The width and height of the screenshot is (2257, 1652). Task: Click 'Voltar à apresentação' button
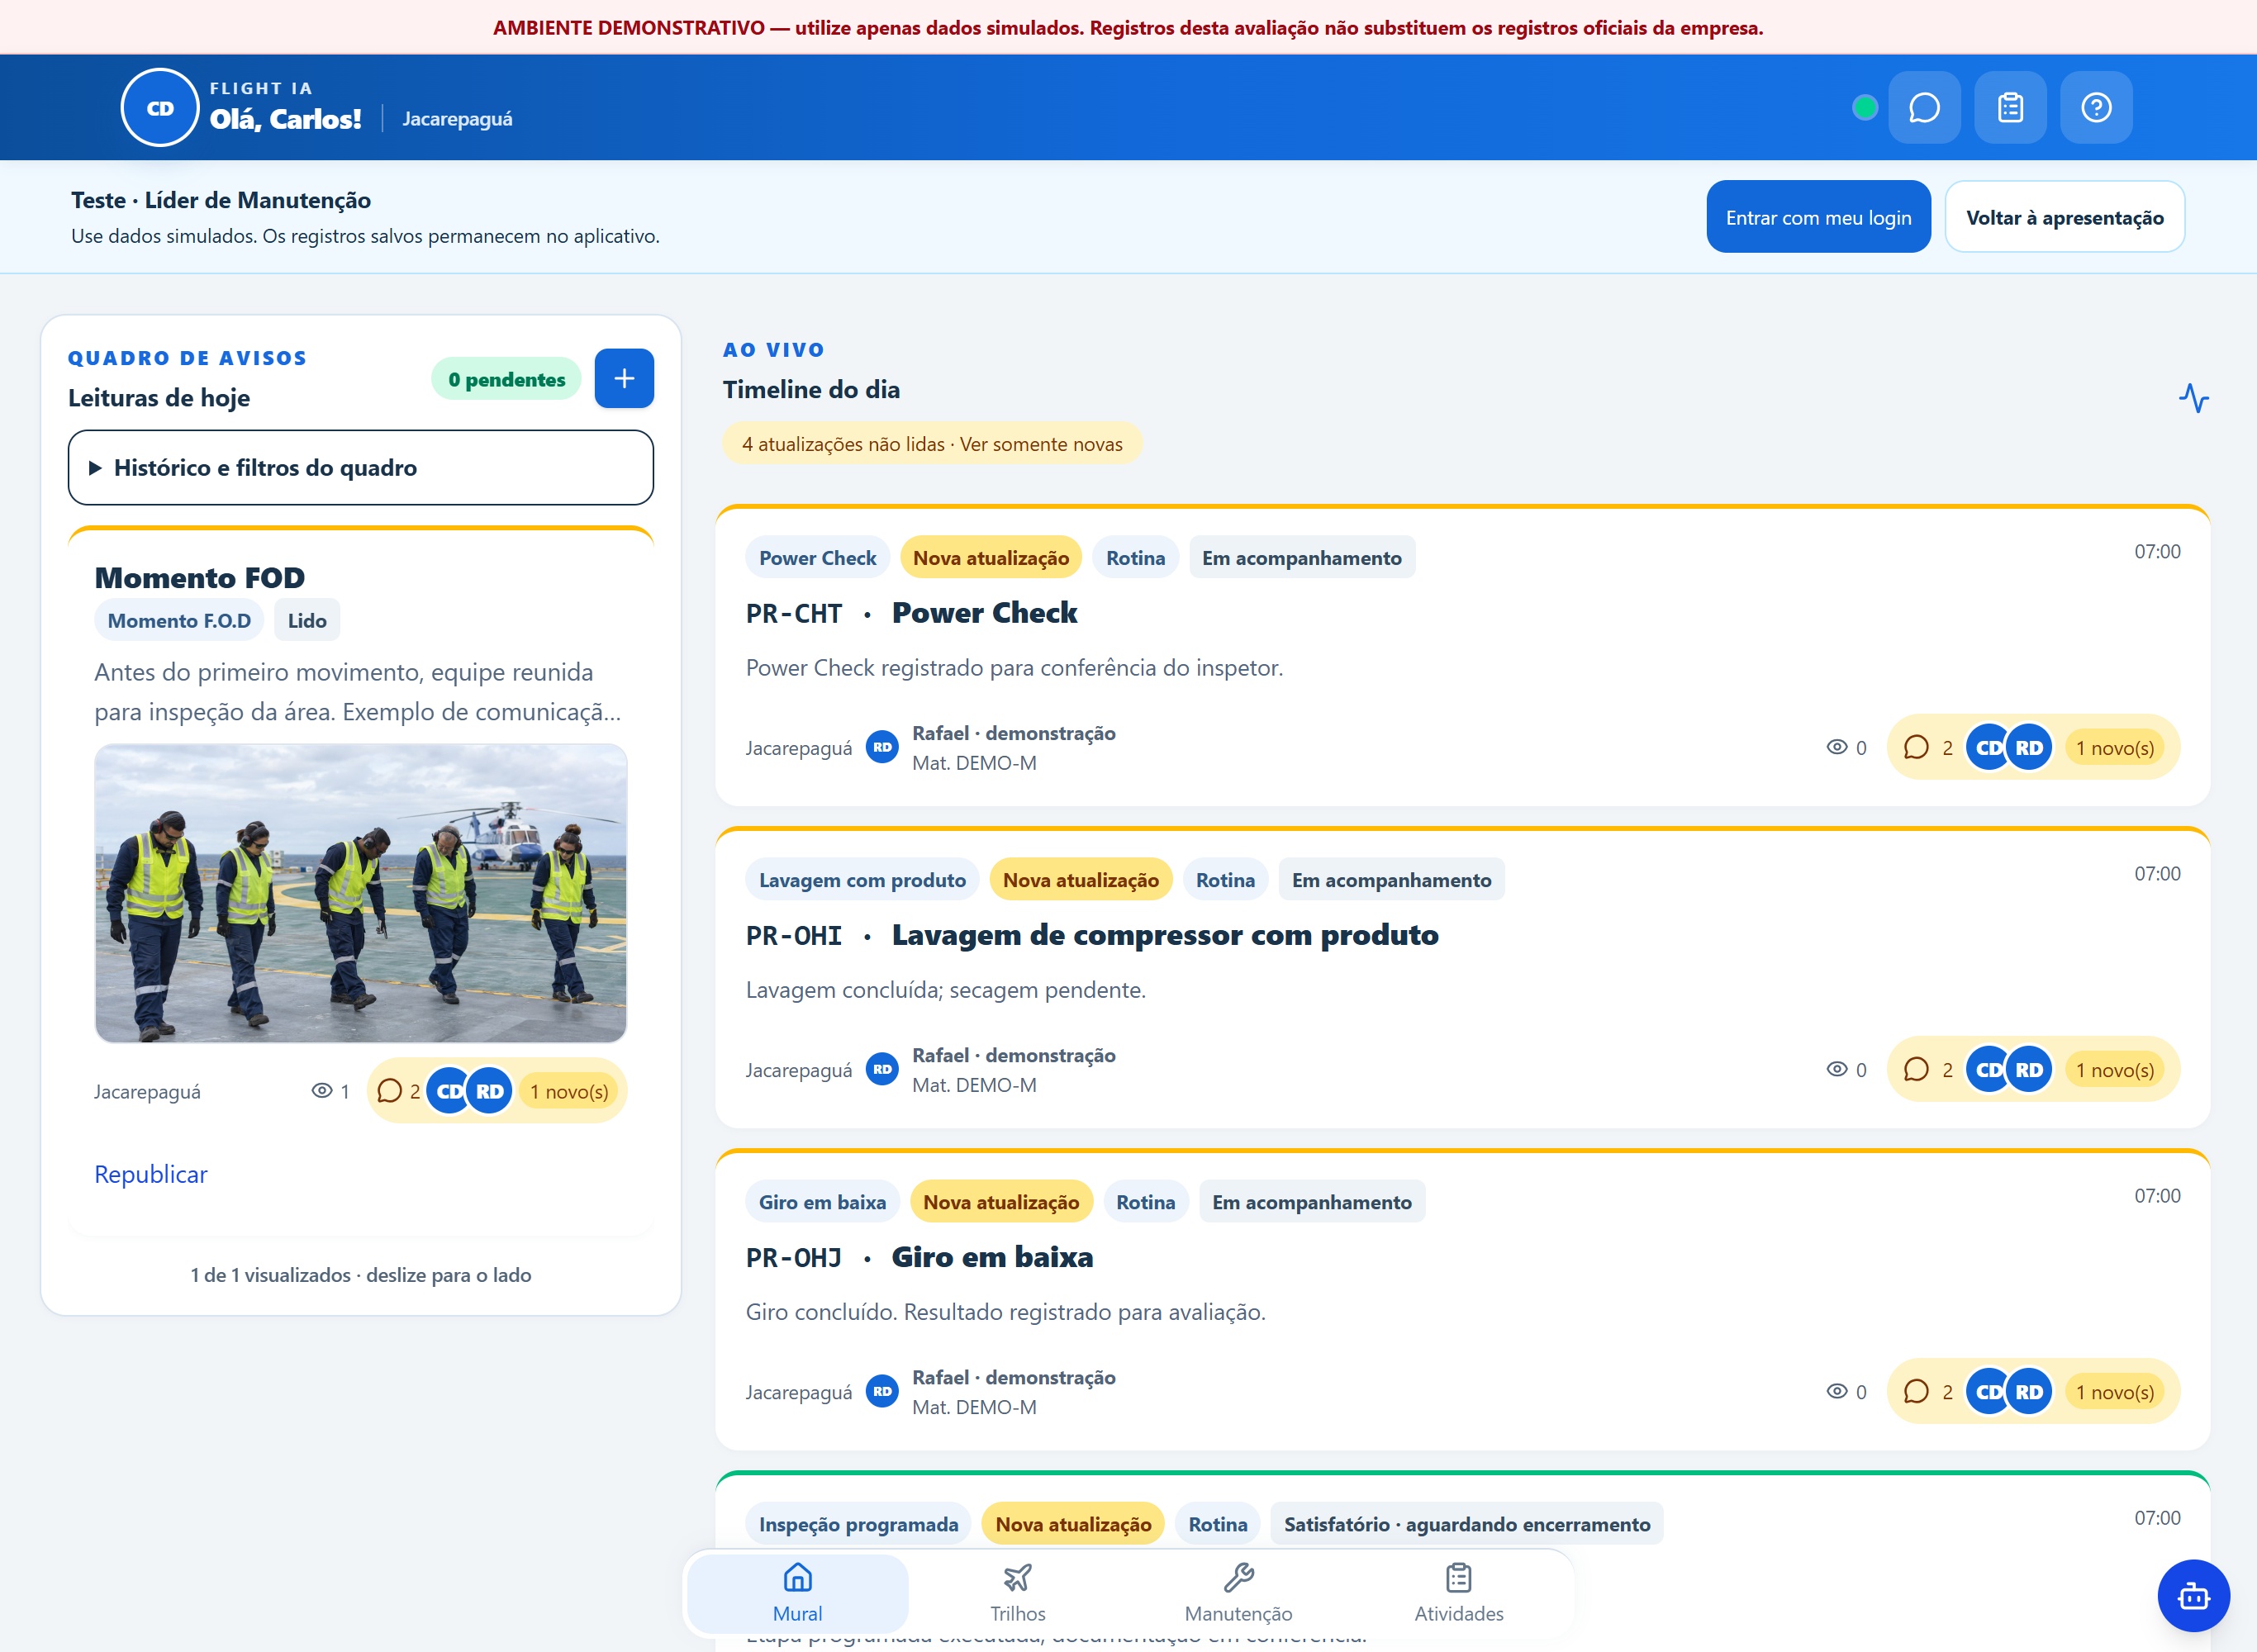pyautogui.click(x=2064, y=217)
